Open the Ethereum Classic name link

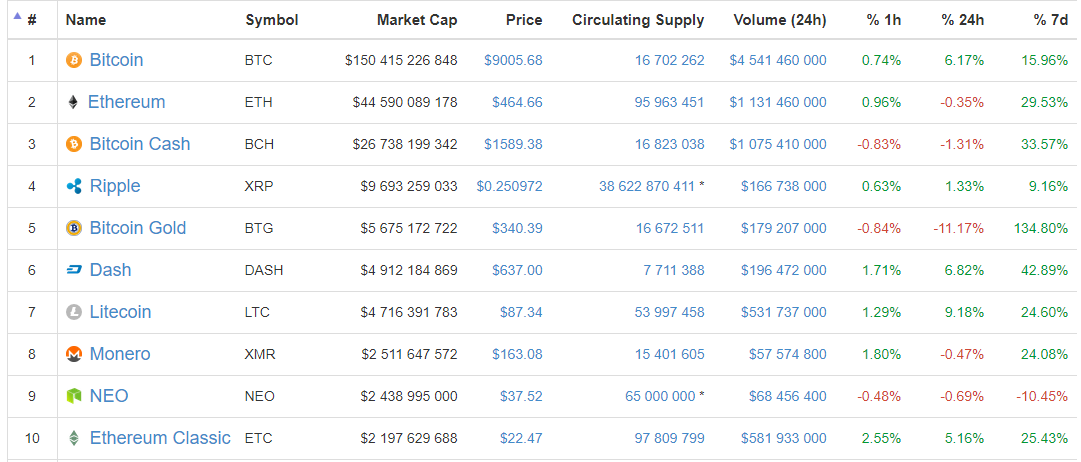point(160,439)
